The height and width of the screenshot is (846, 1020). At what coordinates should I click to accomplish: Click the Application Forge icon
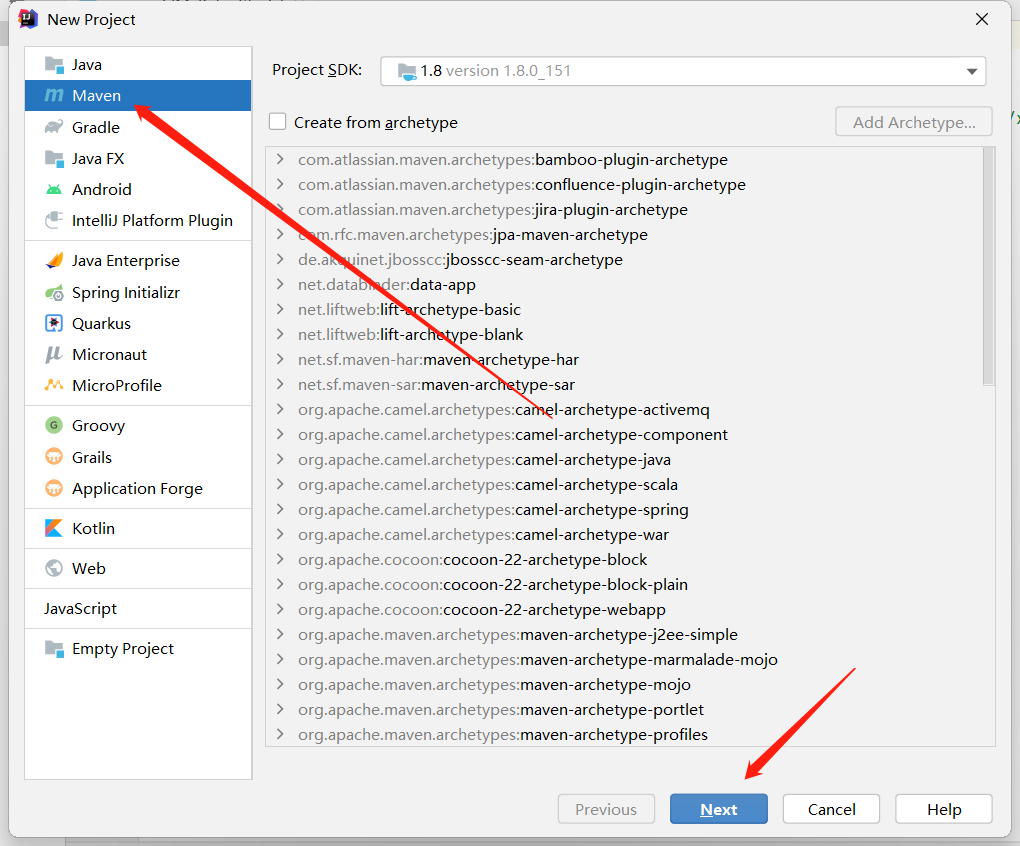pyautogui.click(x=54, y=488)
